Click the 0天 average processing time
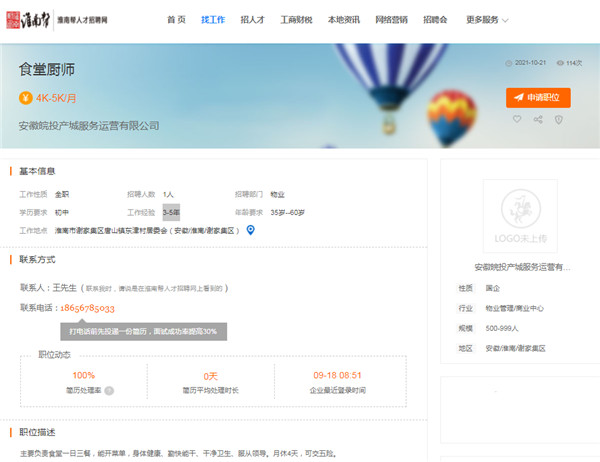Viewport: 600px width, 462px height. (210, 376)
